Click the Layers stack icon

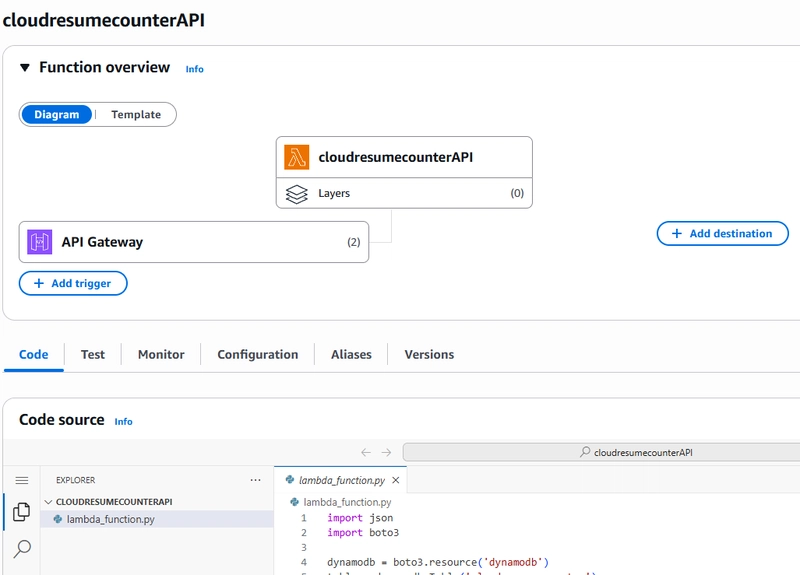coord(296,193)
